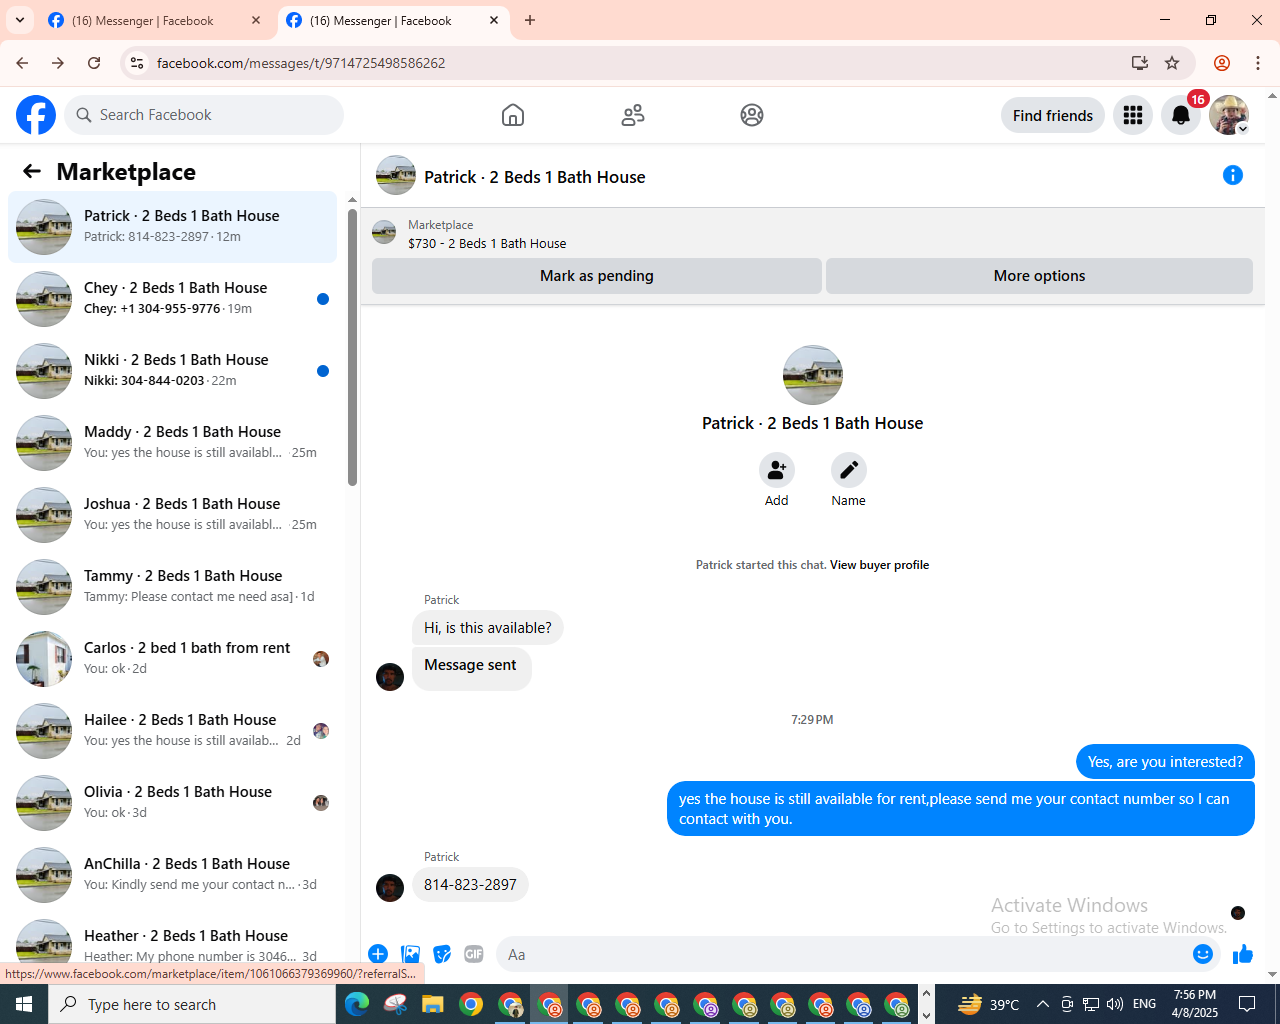Go back using the Marketplace arrow
The image size is (1280, 1024).
tap(32, 171)
